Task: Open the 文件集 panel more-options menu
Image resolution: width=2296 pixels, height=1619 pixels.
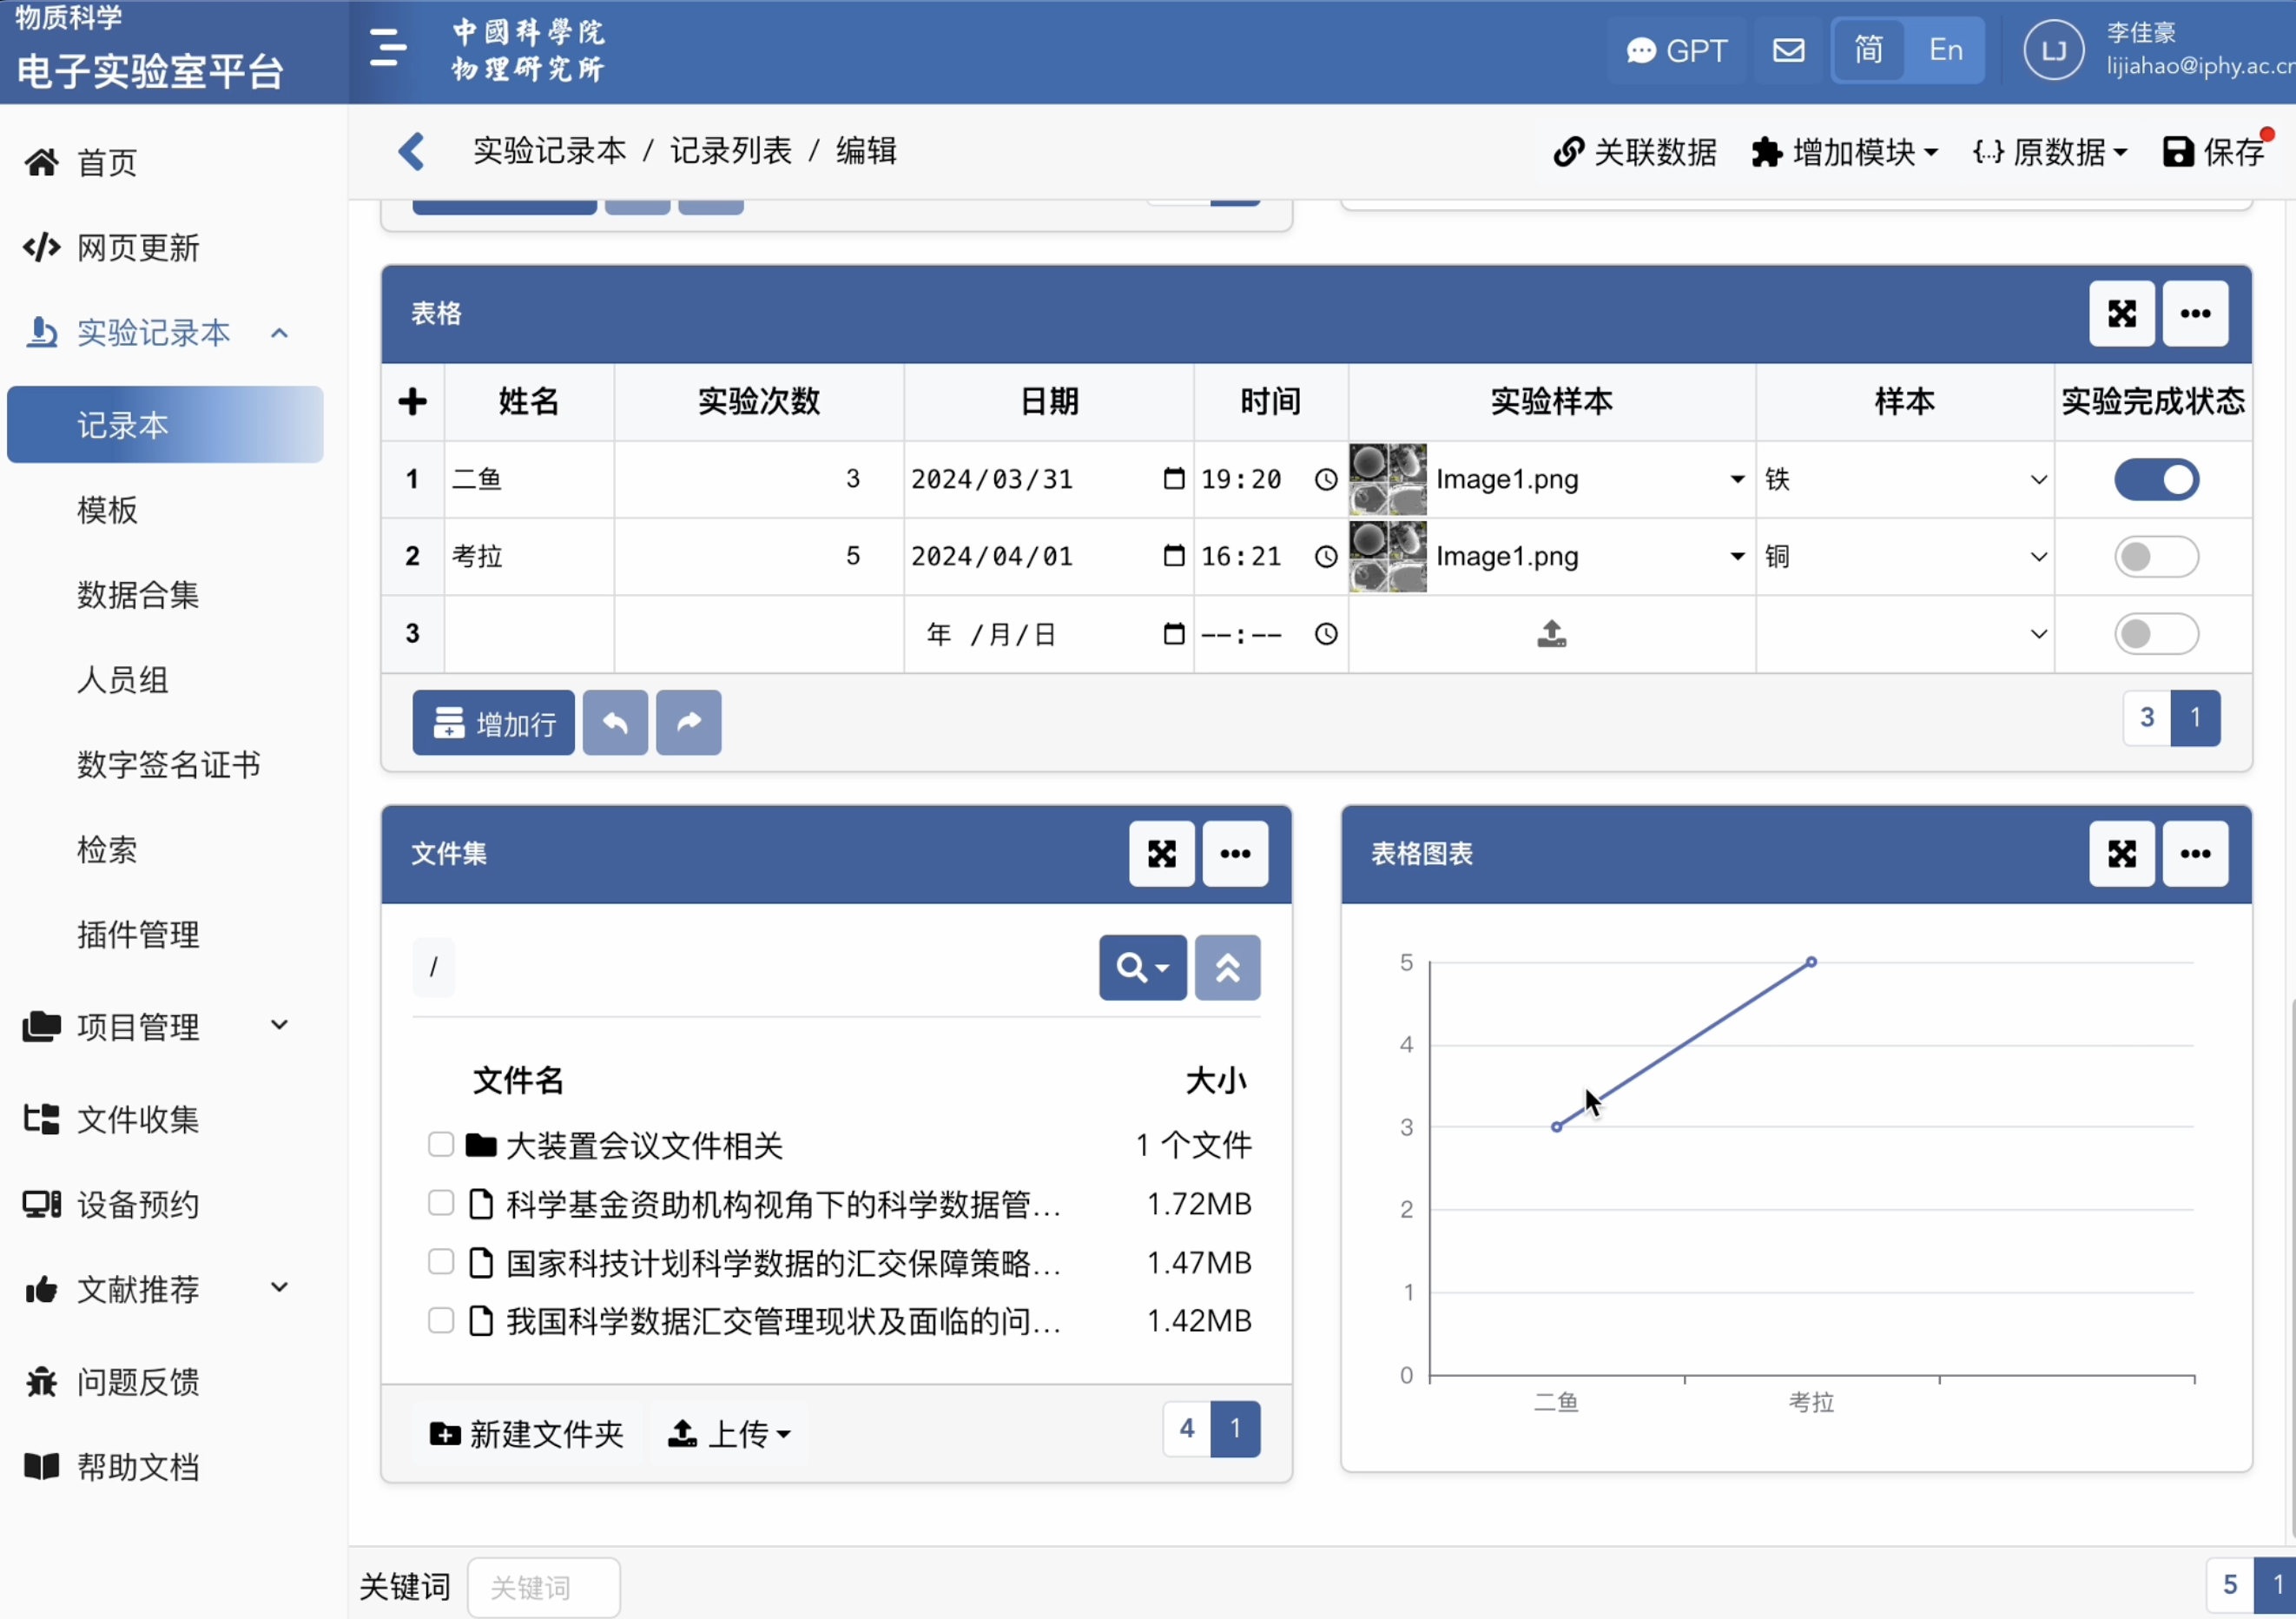Action: pyautogui.click(x=1235, y=854)
